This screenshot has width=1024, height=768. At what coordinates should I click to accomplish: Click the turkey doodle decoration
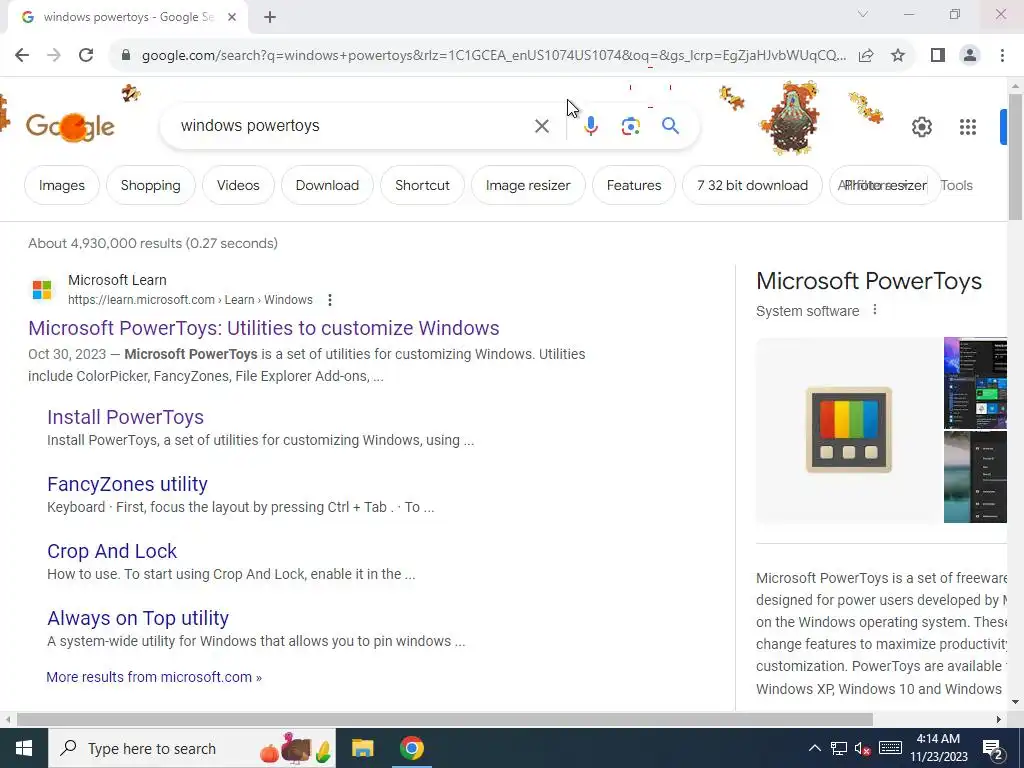tap(790, 116)
